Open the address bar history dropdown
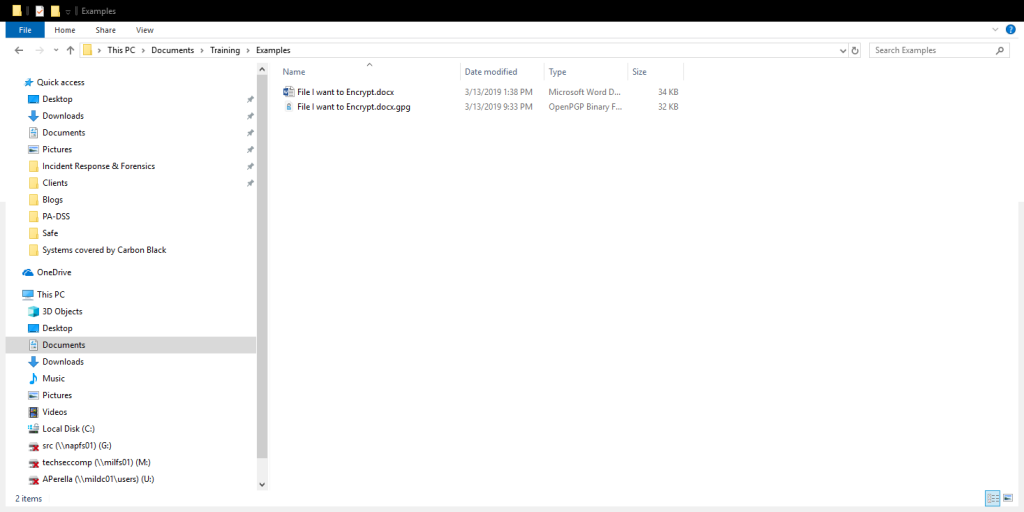1024x512 pixels. coord(841,50)
